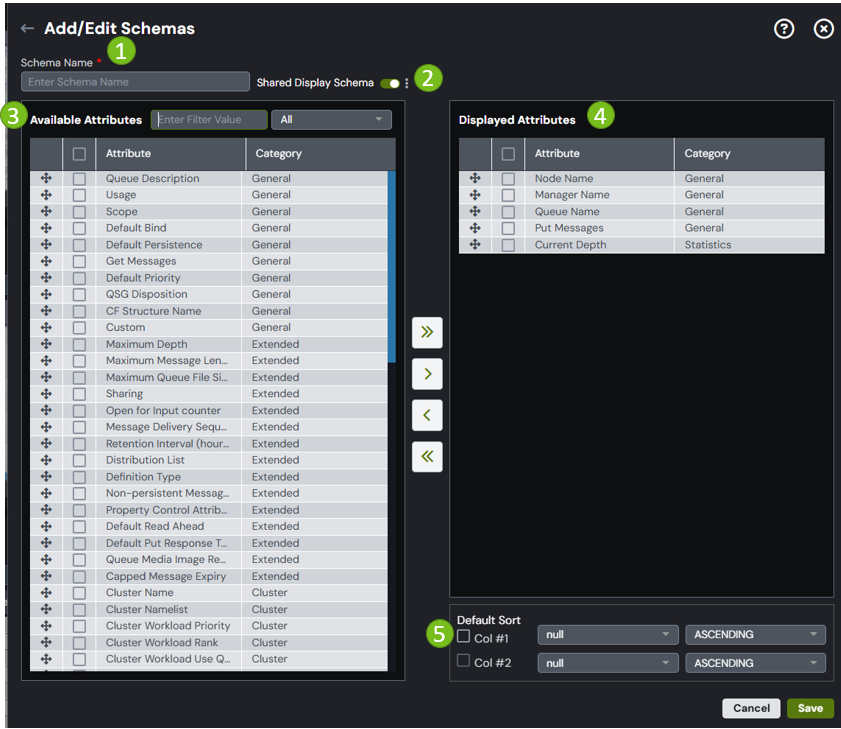The height and width of the screenshot is (729, 841).
Task: Select the Maximum Message Len... attribute text
Action: click(x=166, y=360)
